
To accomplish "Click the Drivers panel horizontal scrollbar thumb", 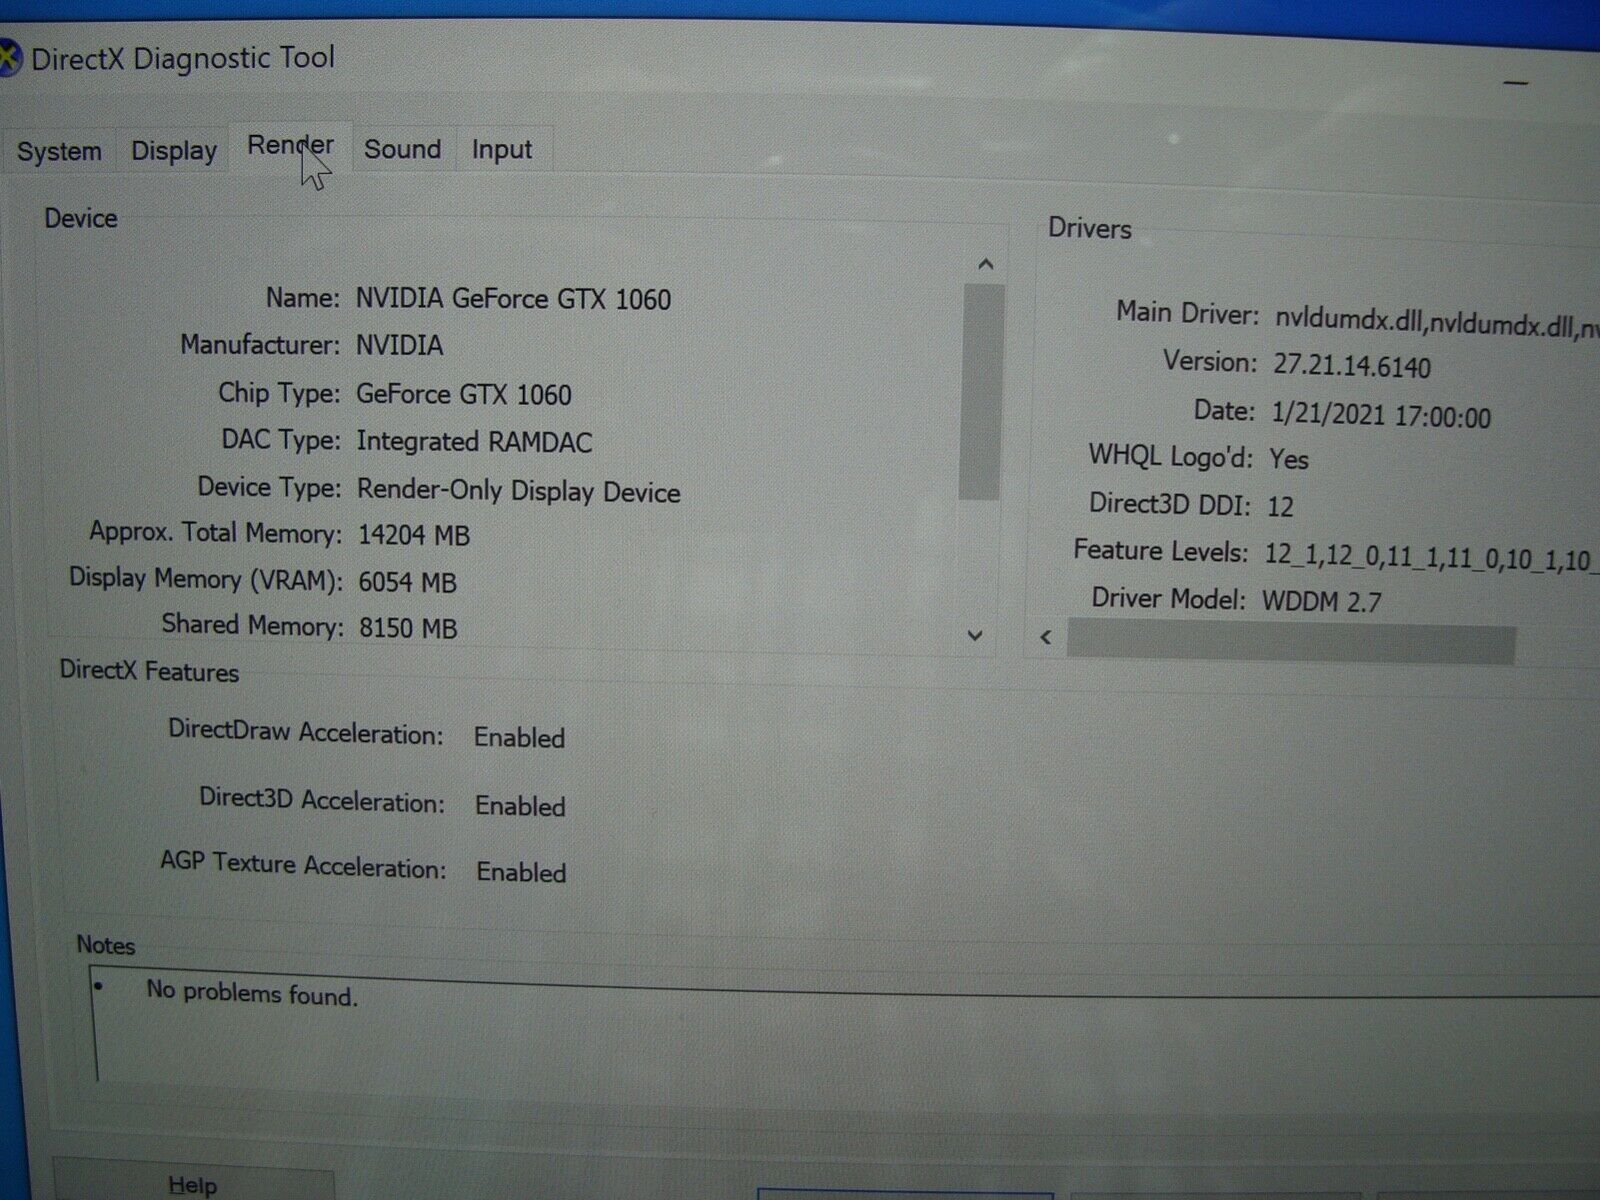I will click(1291, 641).
